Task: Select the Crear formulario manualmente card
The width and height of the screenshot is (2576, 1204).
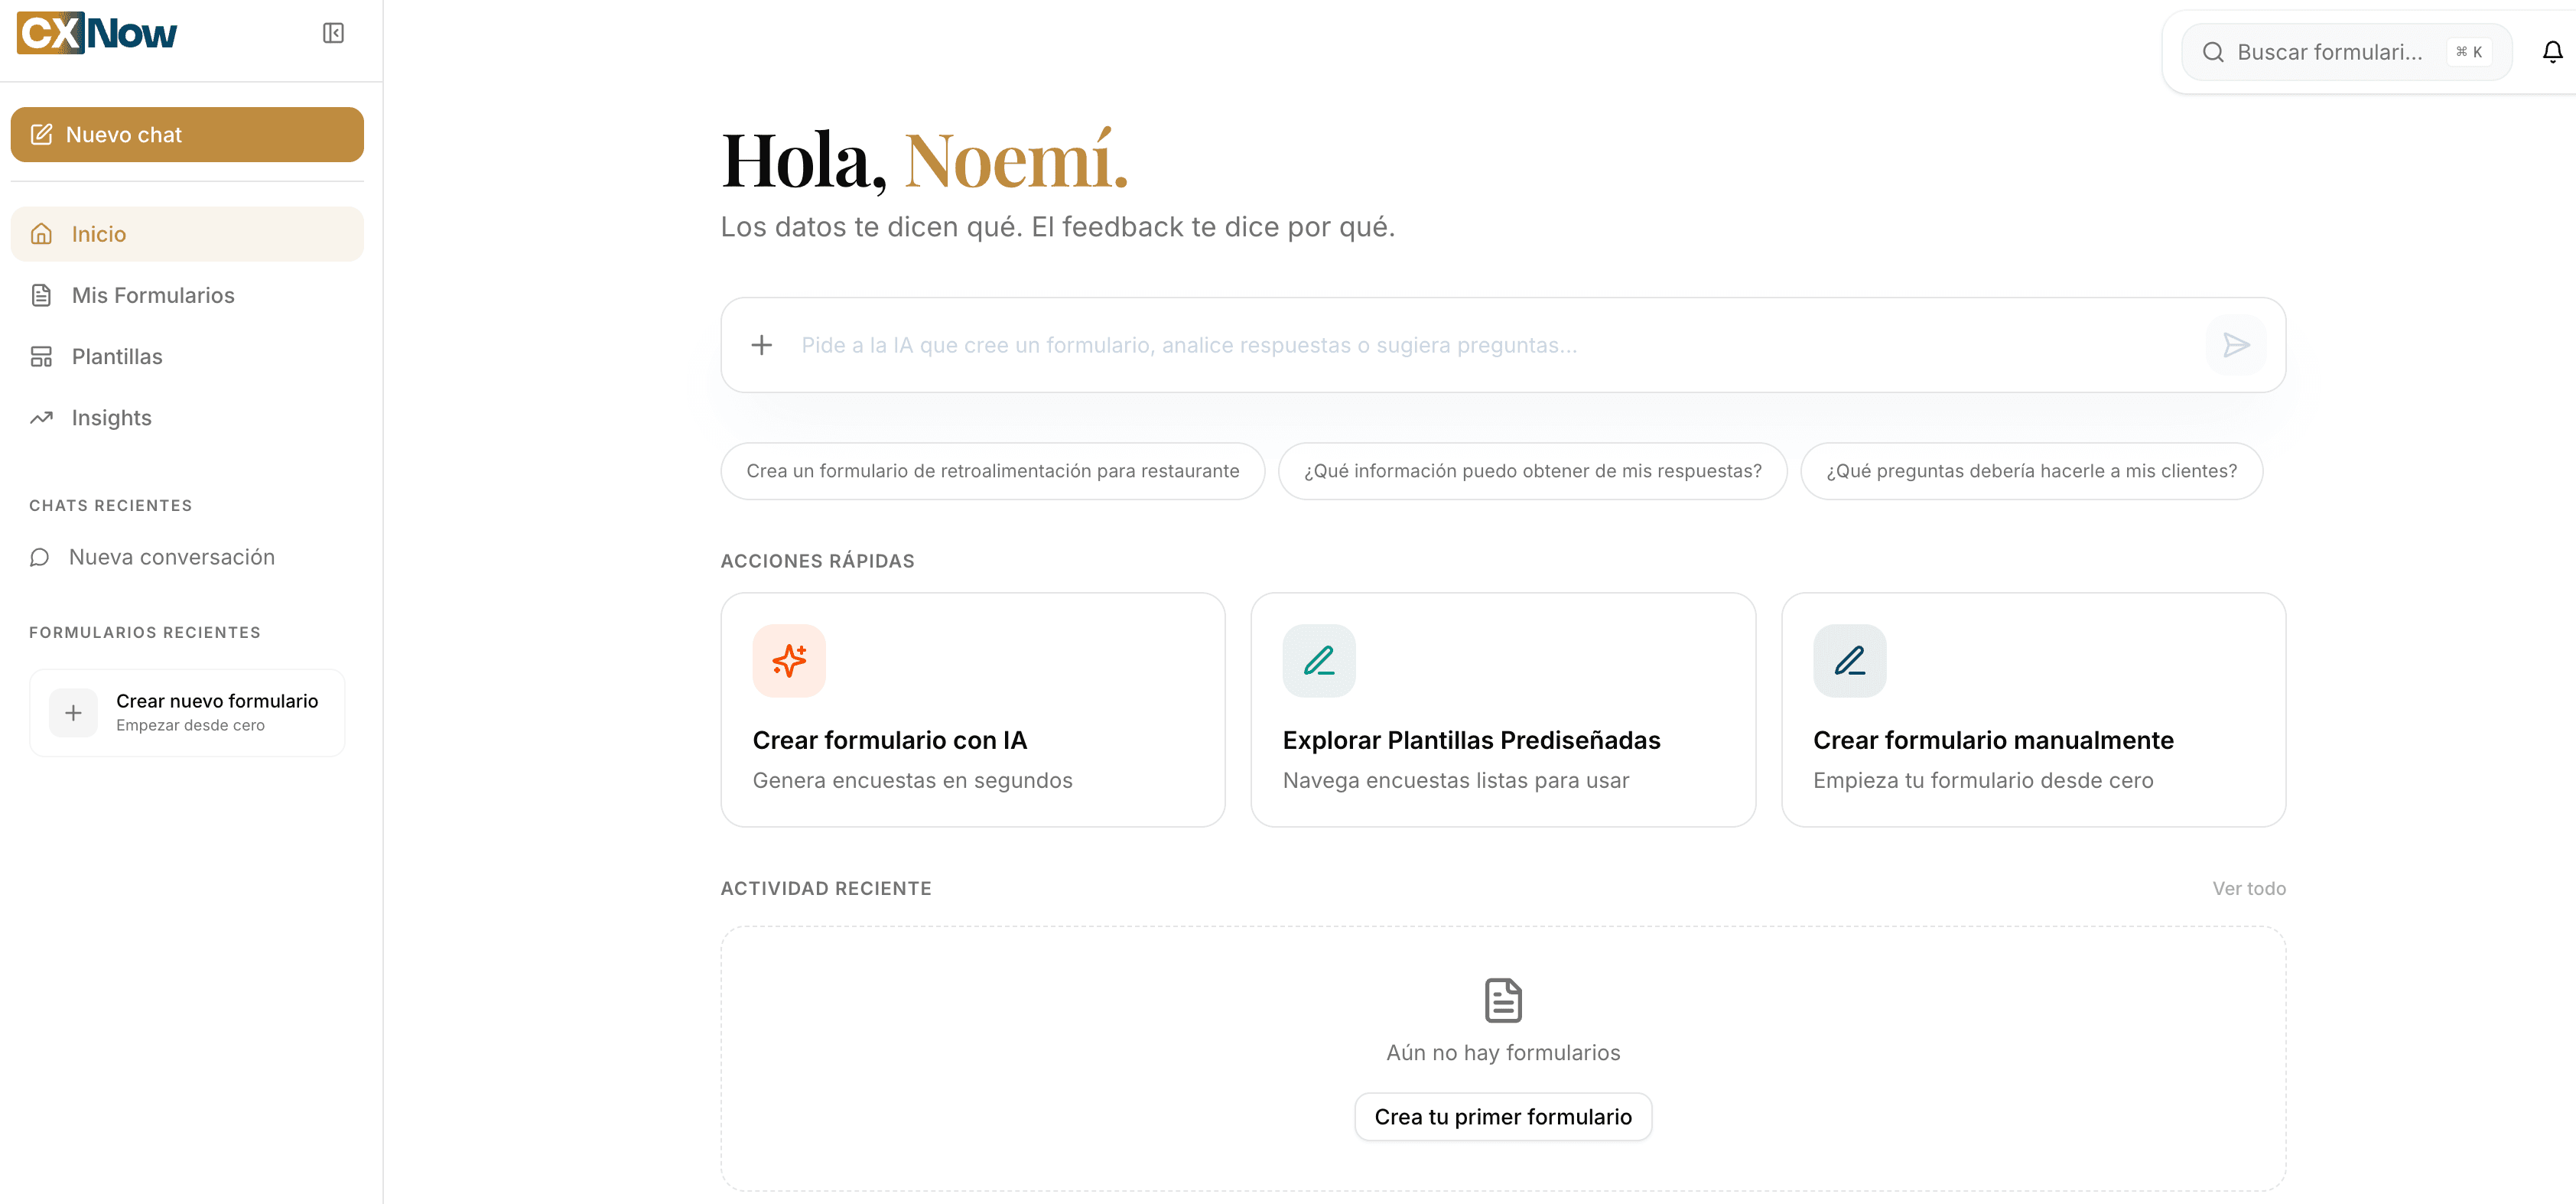Action: 2033,710
